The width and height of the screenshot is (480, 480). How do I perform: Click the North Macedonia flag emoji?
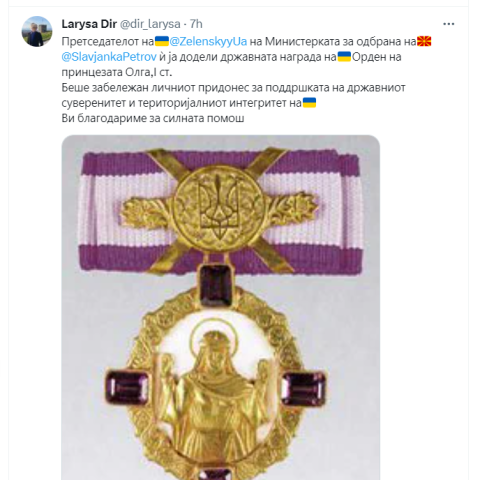(x=424, y=41)
